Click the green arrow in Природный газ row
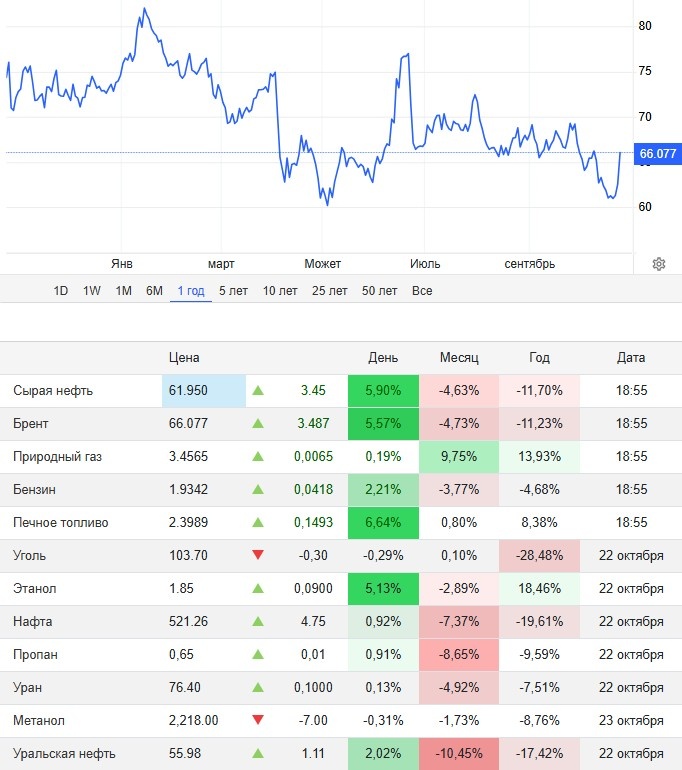Image resolution: width=682 pixels, height=770 pixels. click(258, 457)
